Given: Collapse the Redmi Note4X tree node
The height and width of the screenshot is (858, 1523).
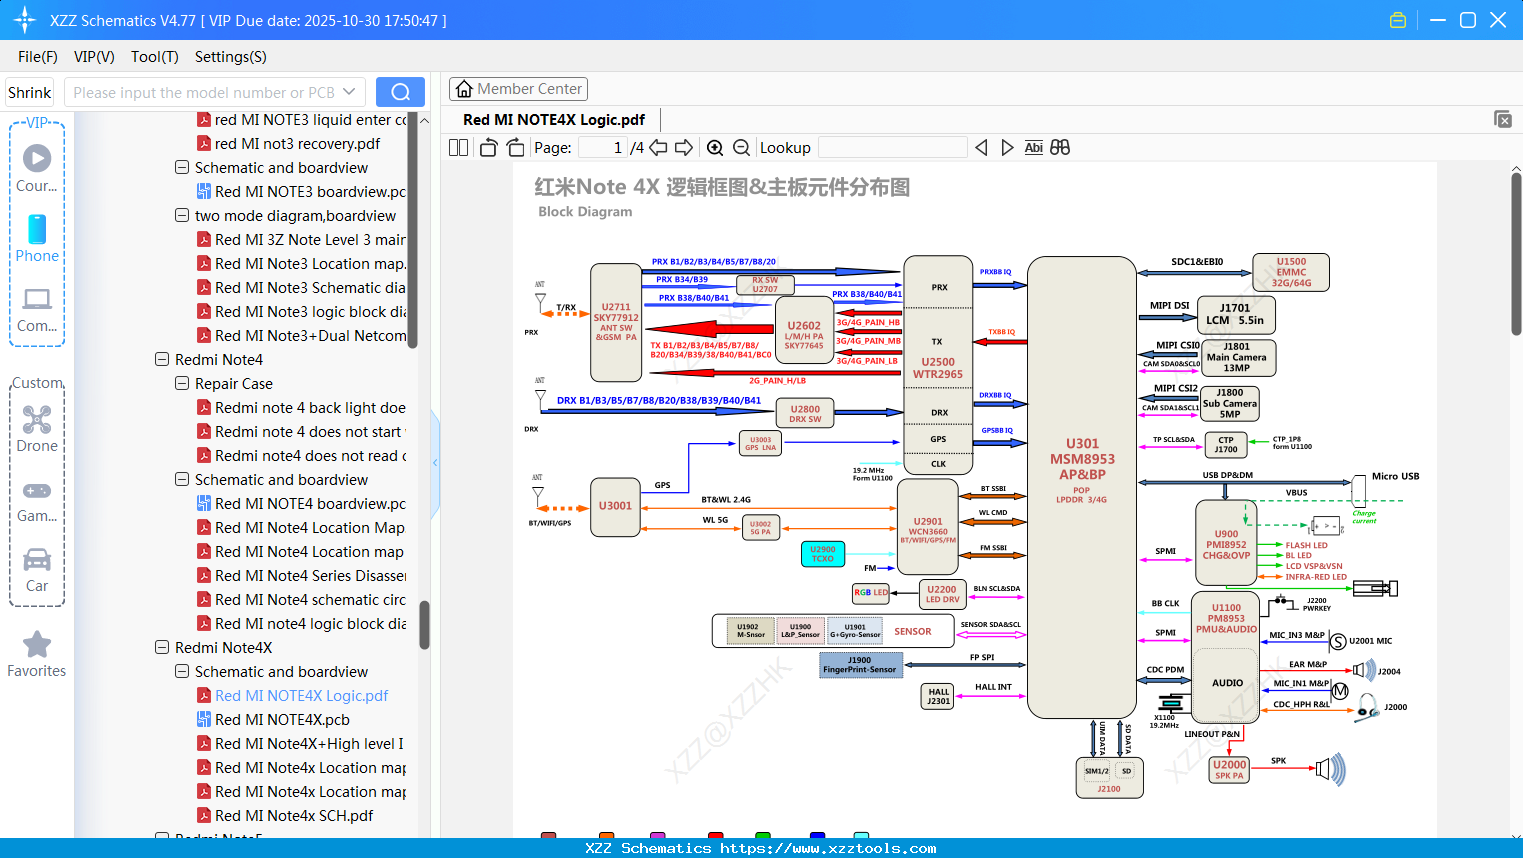Looking at the screenshot, I should [162, 647].
